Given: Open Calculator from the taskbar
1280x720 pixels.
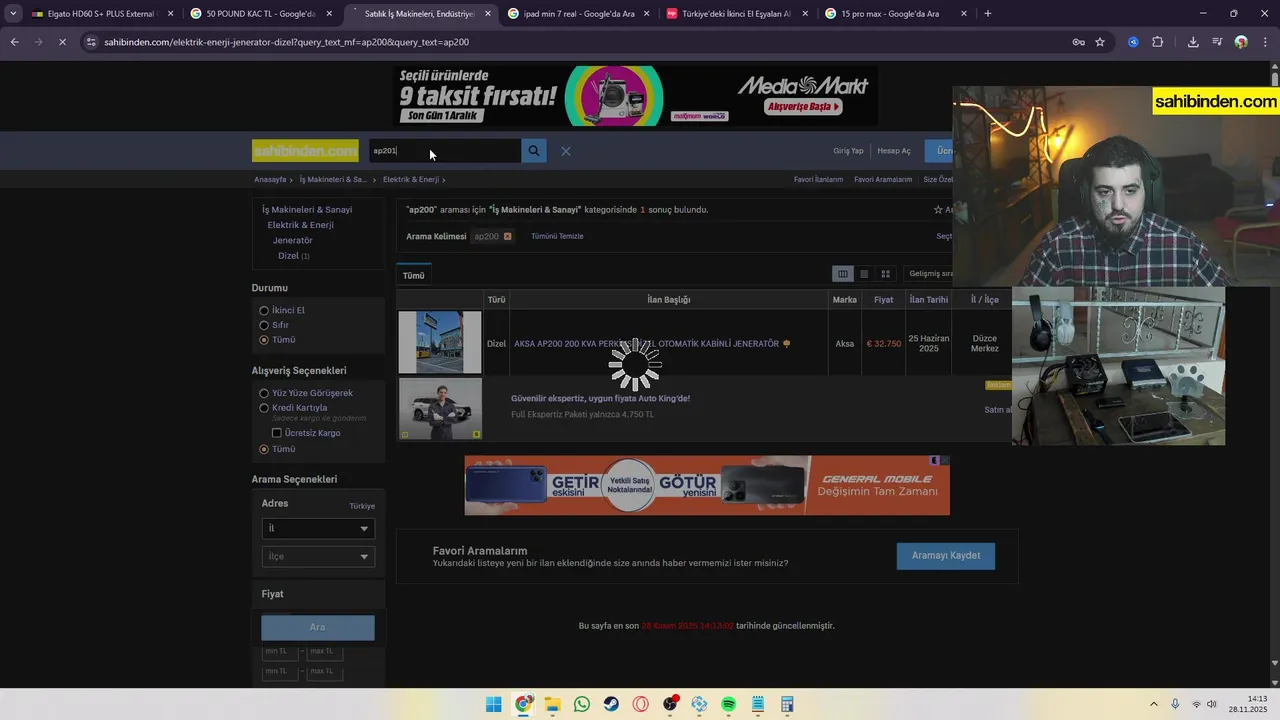Looking at the screenshot, I should click(x=787, y=705).
